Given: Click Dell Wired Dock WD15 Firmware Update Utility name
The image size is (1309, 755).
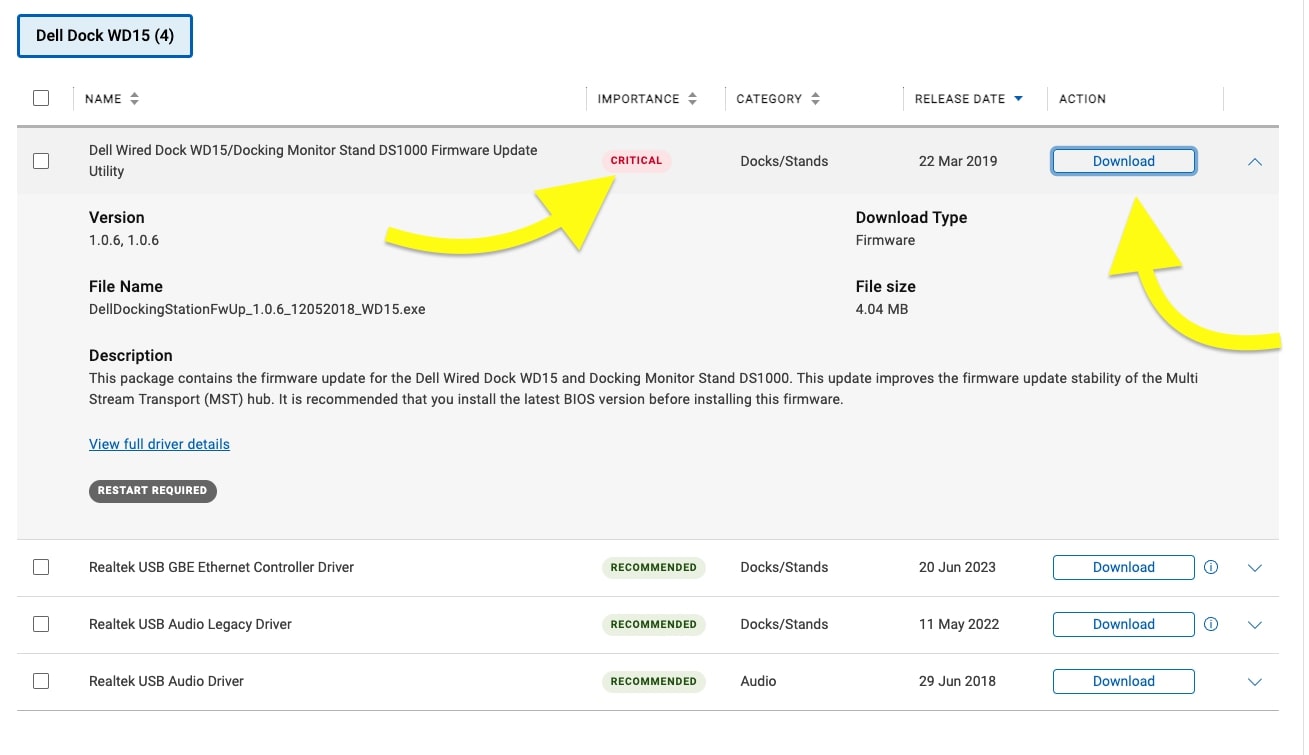Looking at the screenshot, I should (313, 160).
